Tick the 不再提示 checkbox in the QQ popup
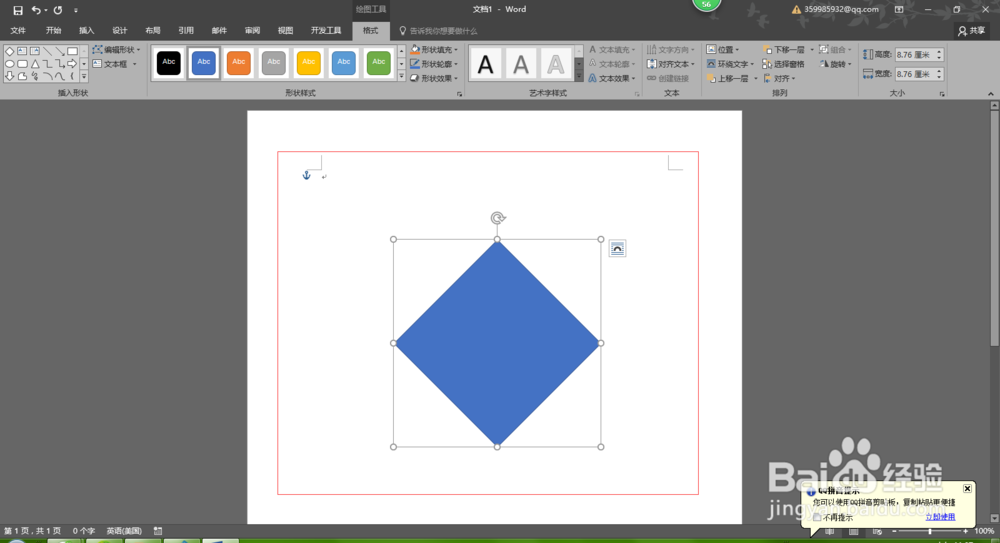1000x543 pixels. click(817, 517)
